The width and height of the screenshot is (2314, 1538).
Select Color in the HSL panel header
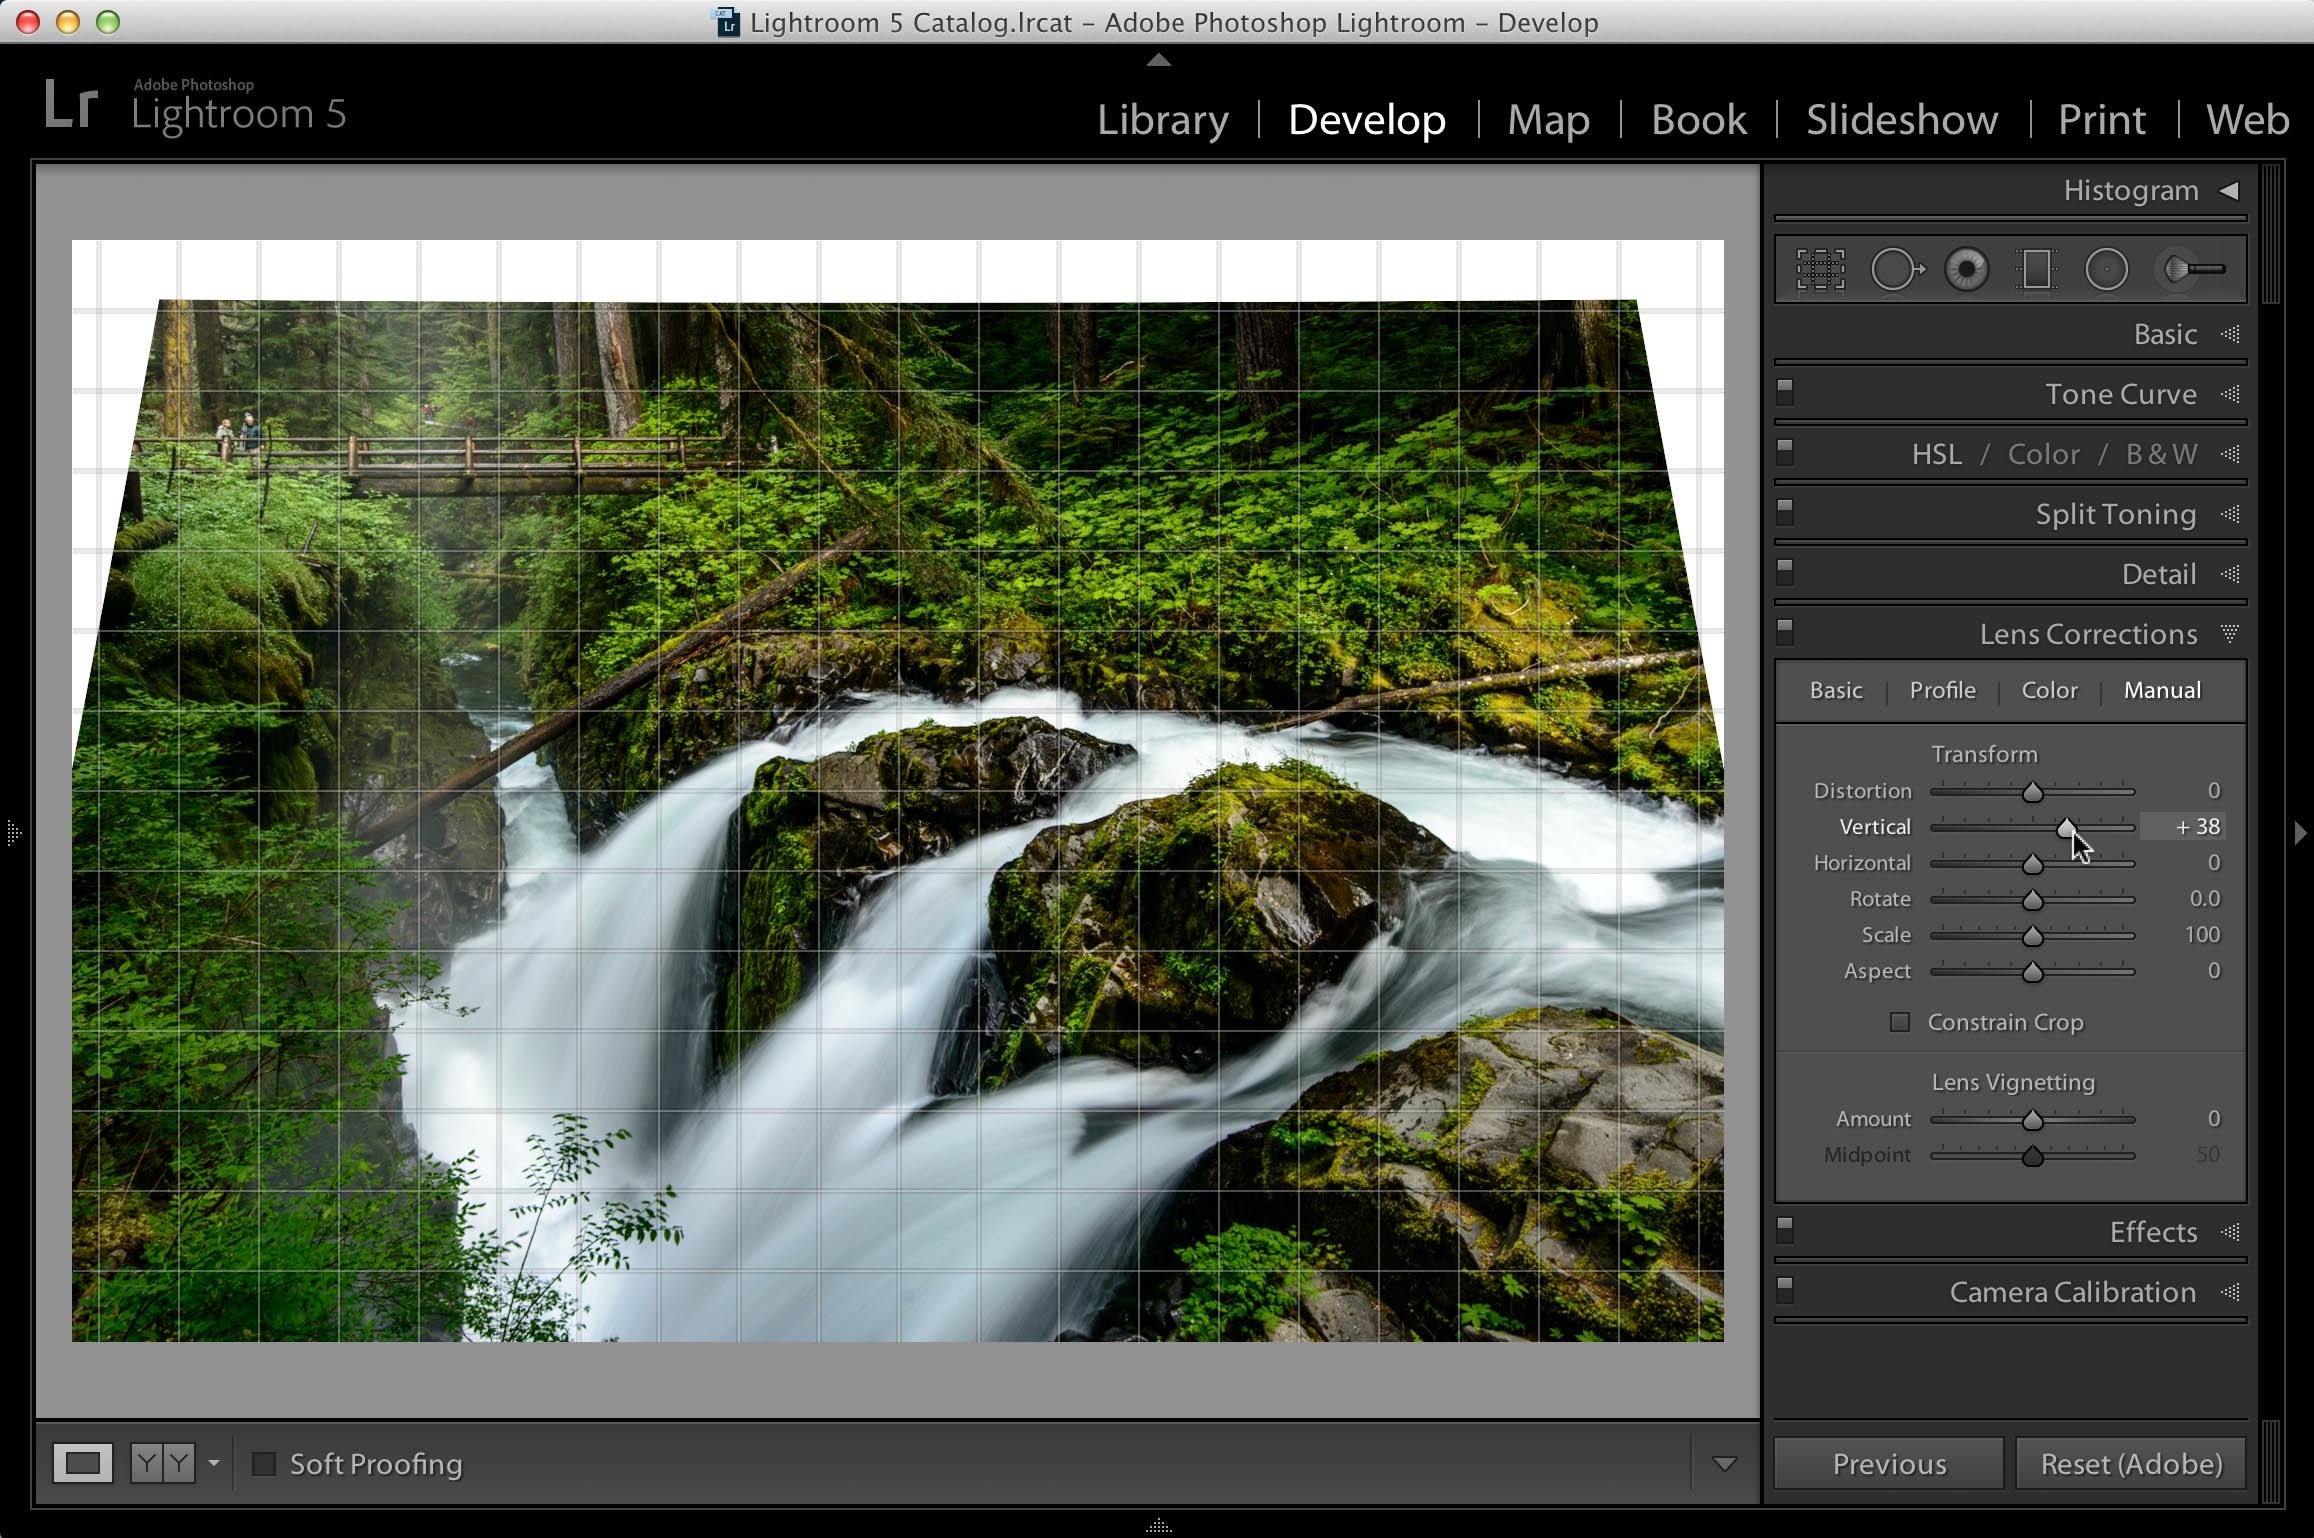(x=2044, y=454)
